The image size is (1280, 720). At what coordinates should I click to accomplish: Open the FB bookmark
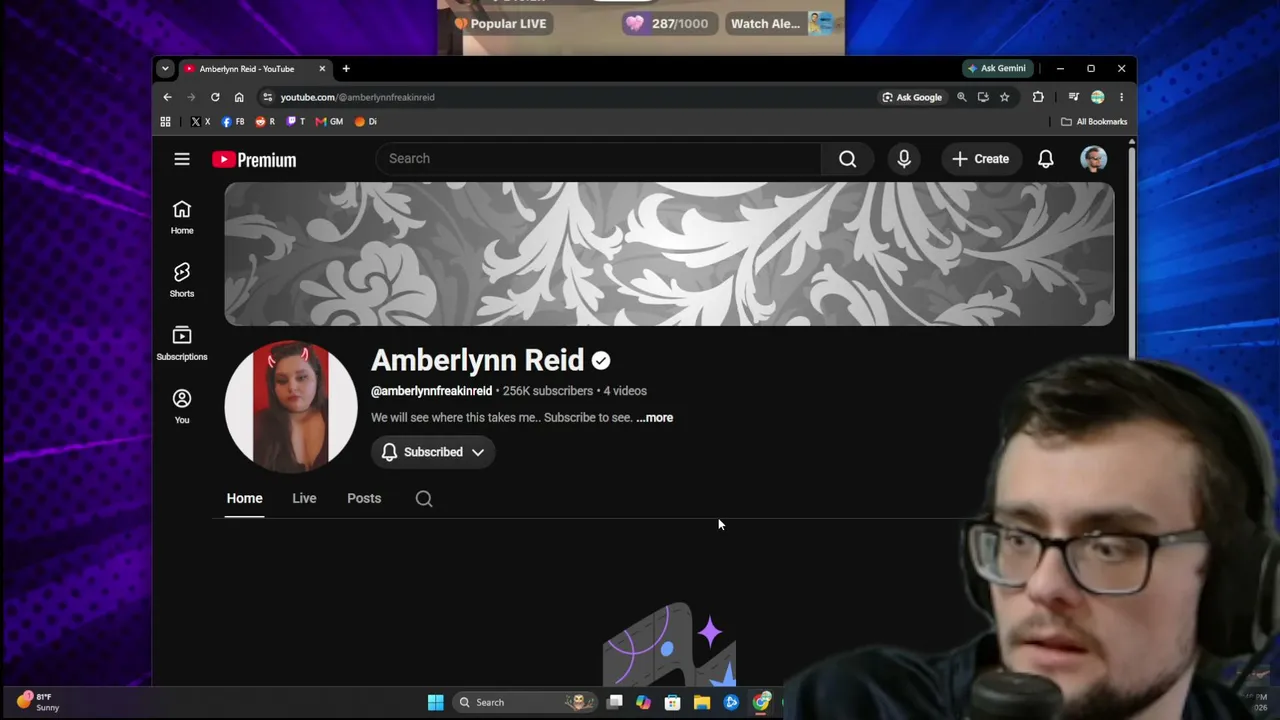click(x=233, y=122)
